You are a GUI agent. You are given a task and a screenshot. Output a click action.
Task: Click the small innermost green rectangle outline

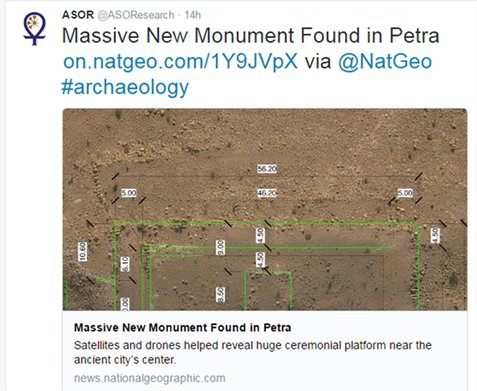click(268, 291)
